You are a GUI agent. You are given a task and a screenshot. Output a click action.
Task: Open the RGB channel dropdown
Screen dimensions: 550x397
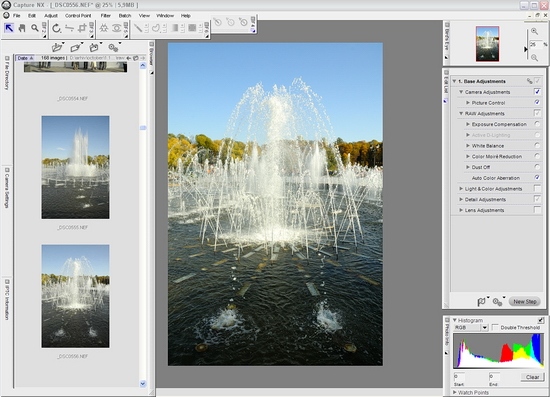[x=485, y=328]
